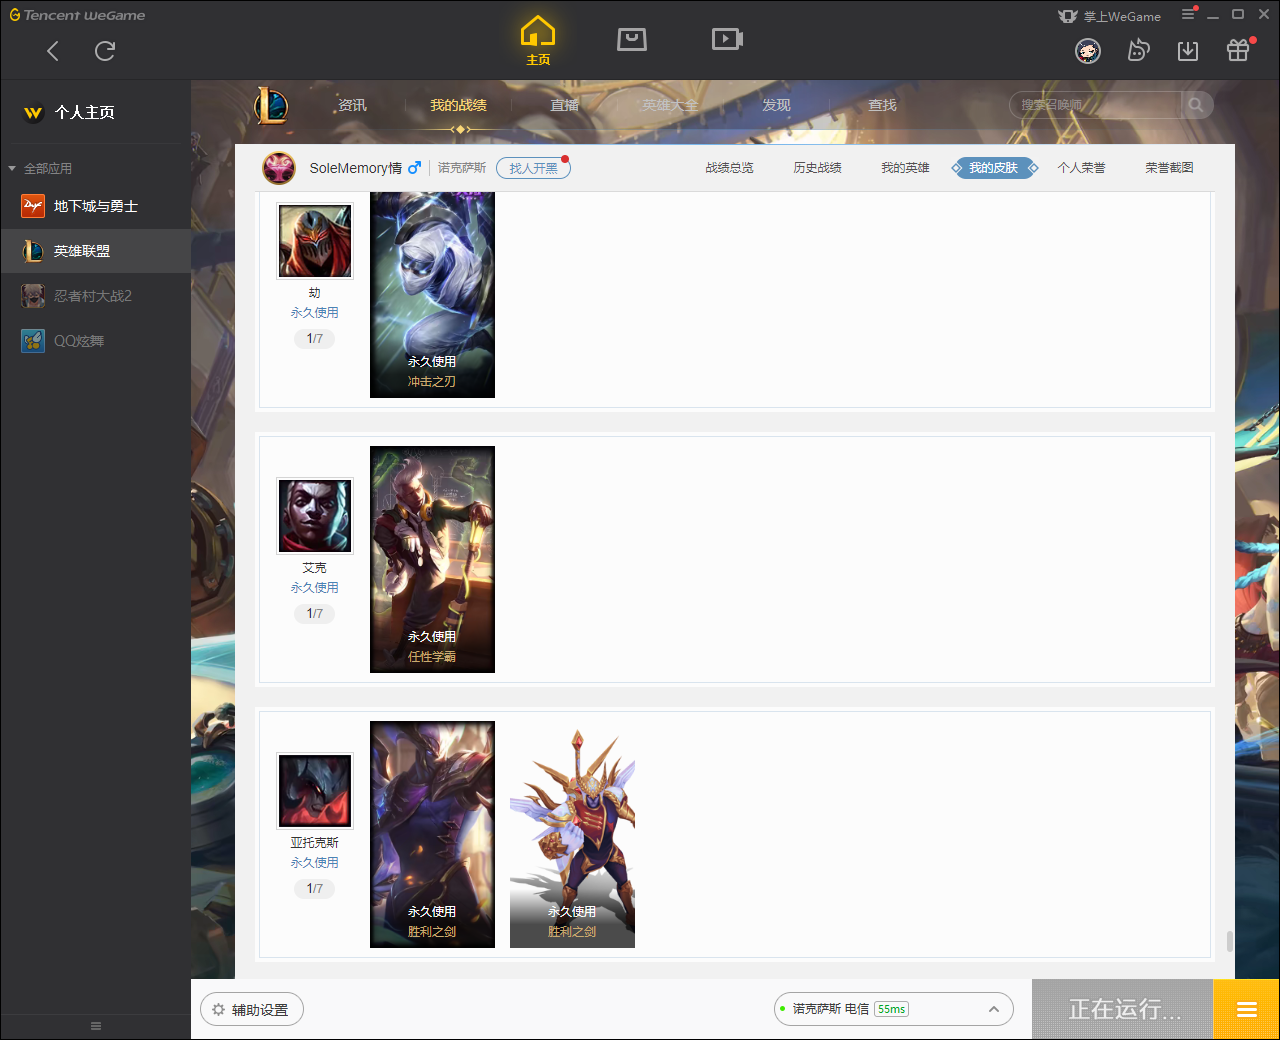Open 个人主页 in the sidebar
This screenshot has width=1280, height=1040.
(x=85, y=112)
